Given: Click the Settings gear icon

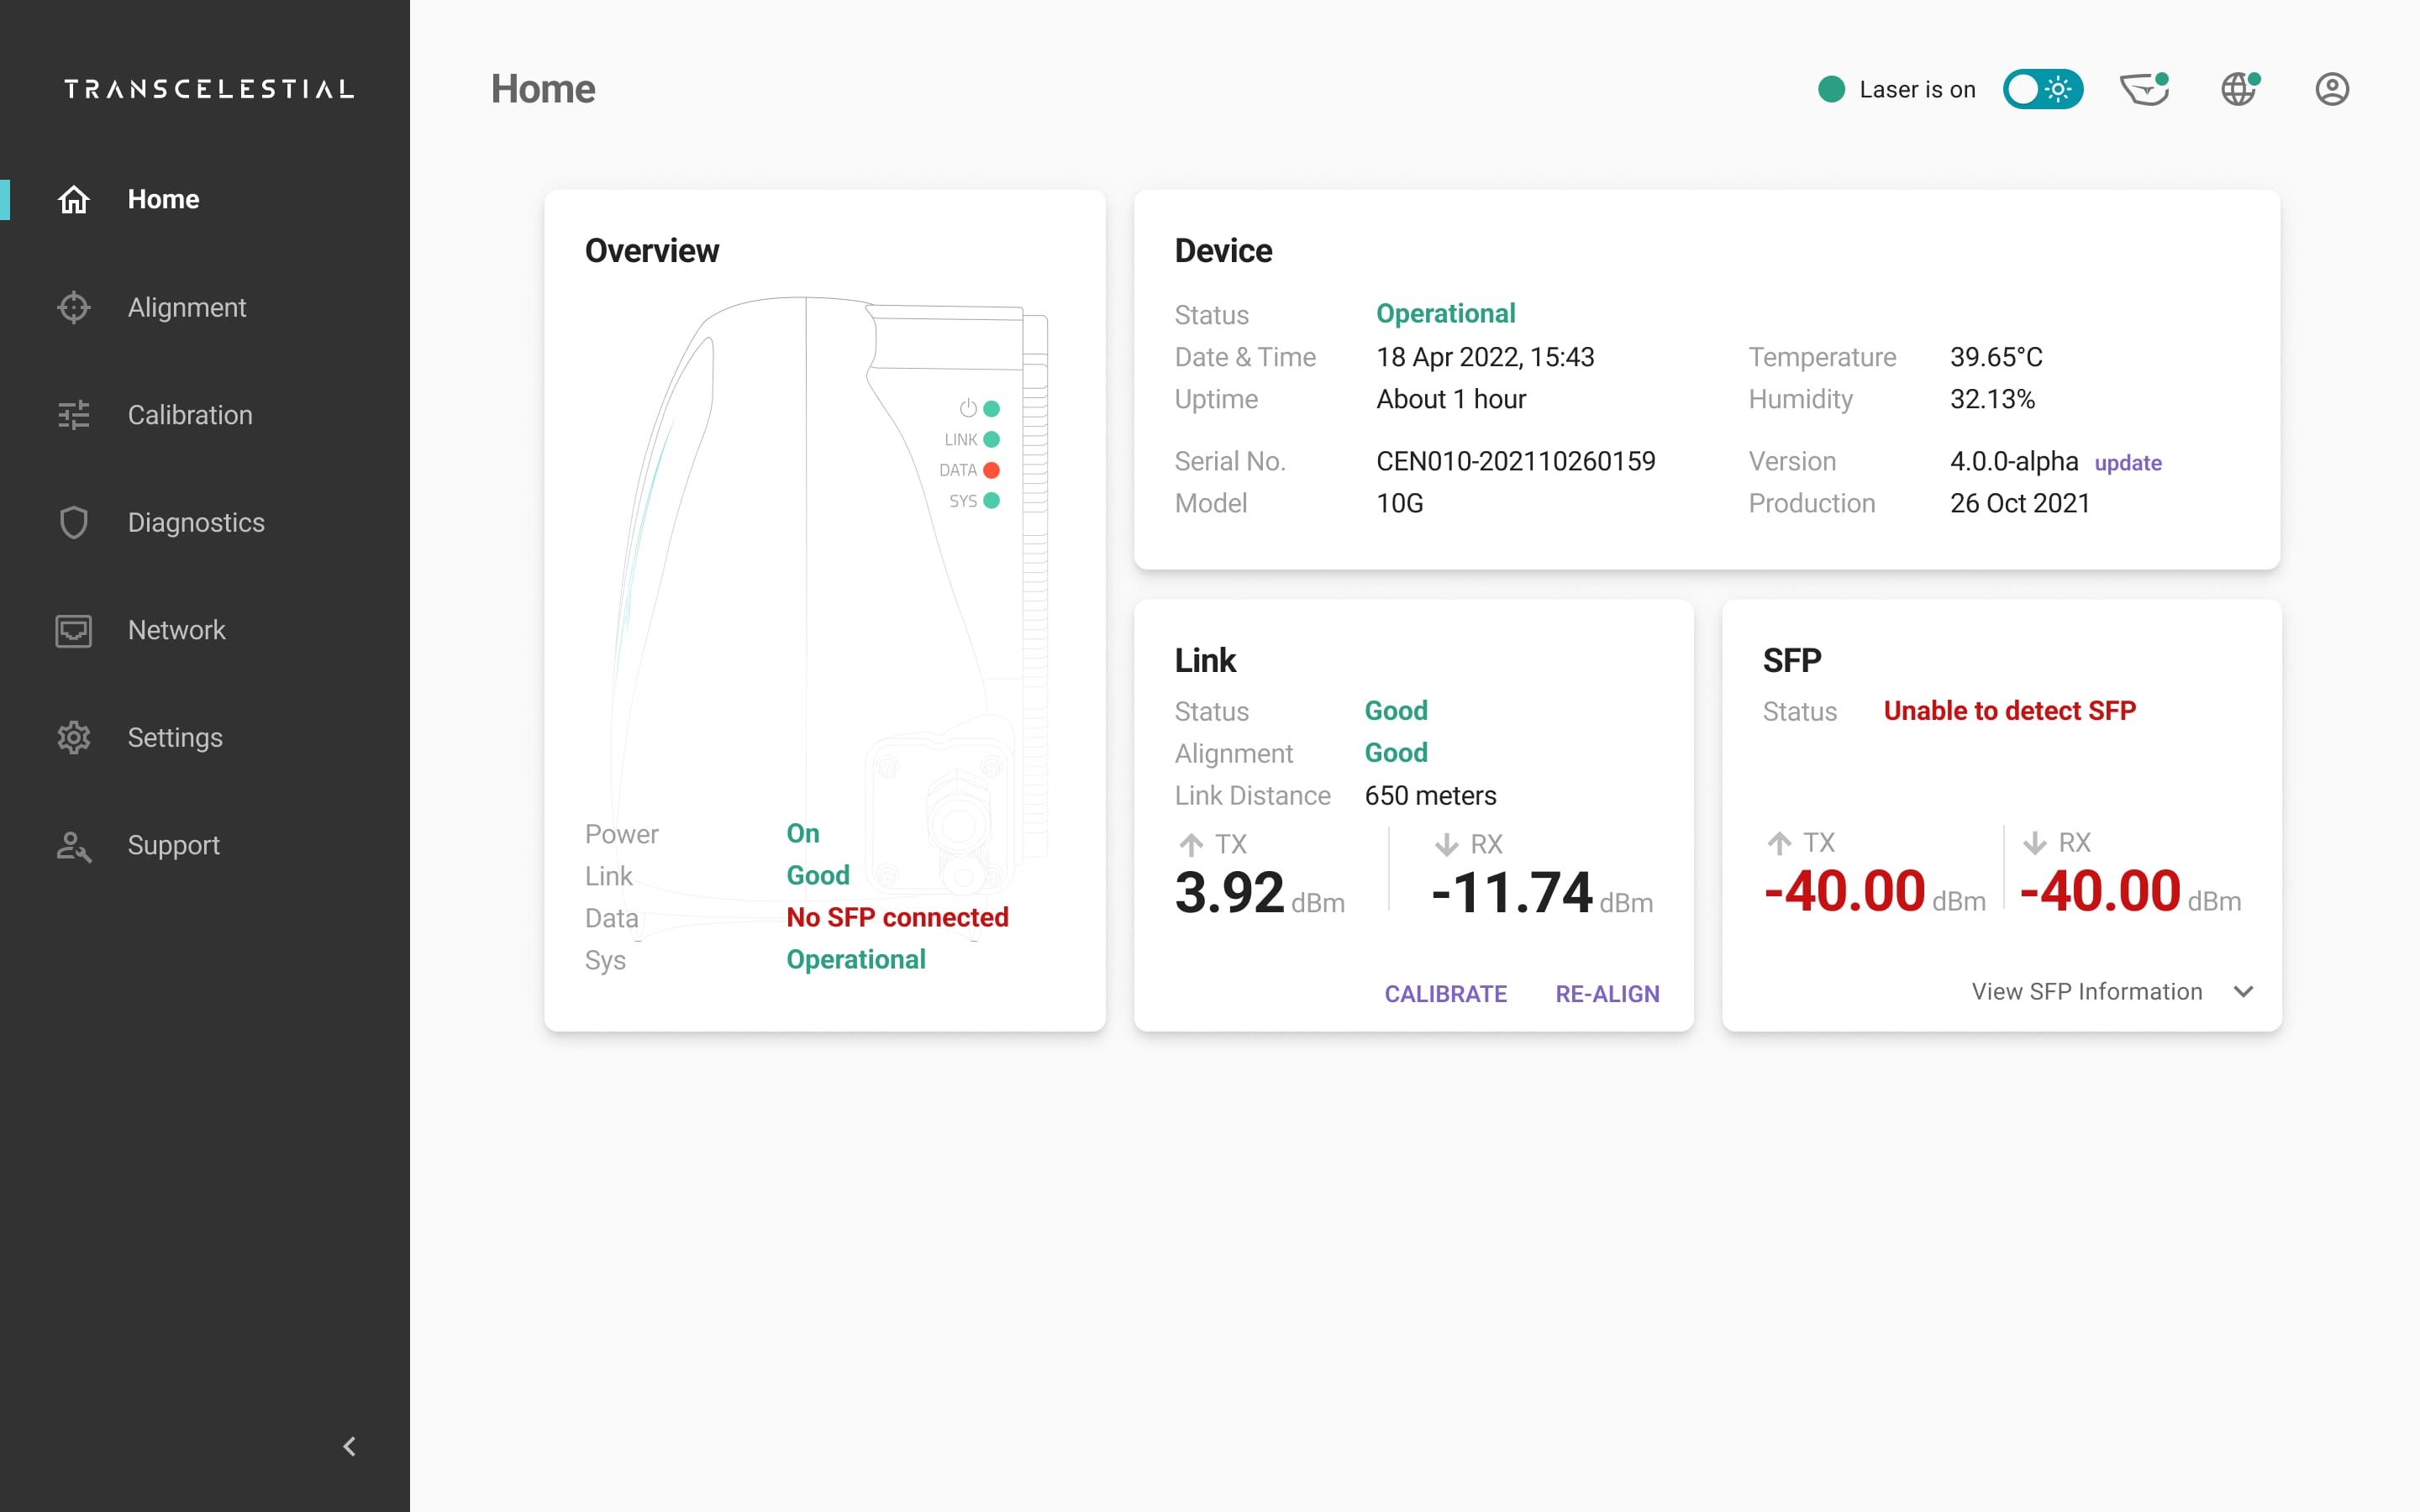Looking at the screenshot, I should tap(74, 738).
